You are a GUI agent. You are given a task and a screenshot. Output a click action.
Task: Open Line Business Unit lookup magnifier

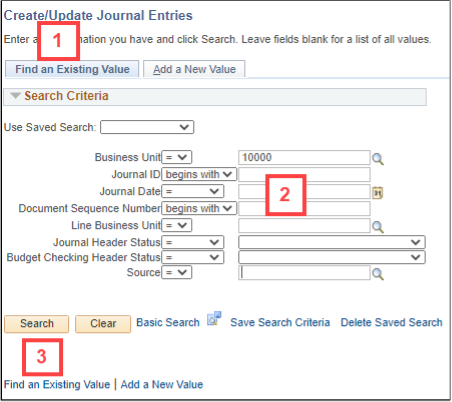378,227
